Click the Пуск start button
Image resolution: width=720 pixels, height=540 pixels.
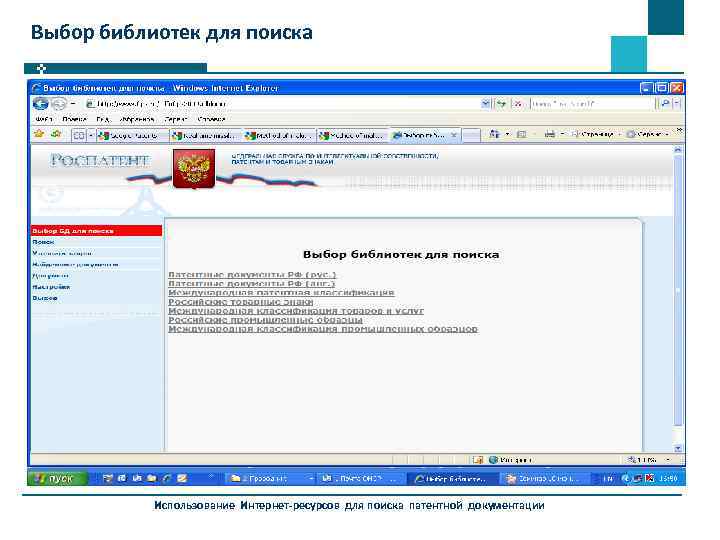[x=57, y=478]
